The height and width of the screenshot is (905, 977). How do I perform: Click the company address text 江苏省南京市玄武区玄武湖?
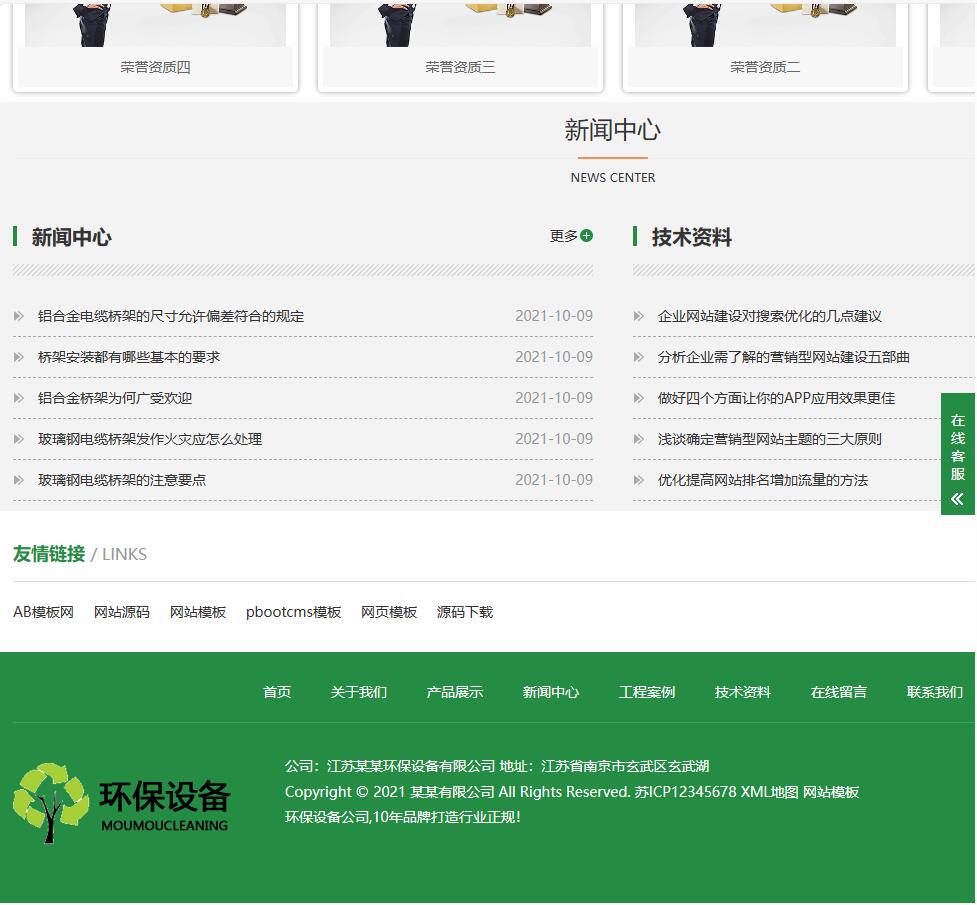point(625,766)
